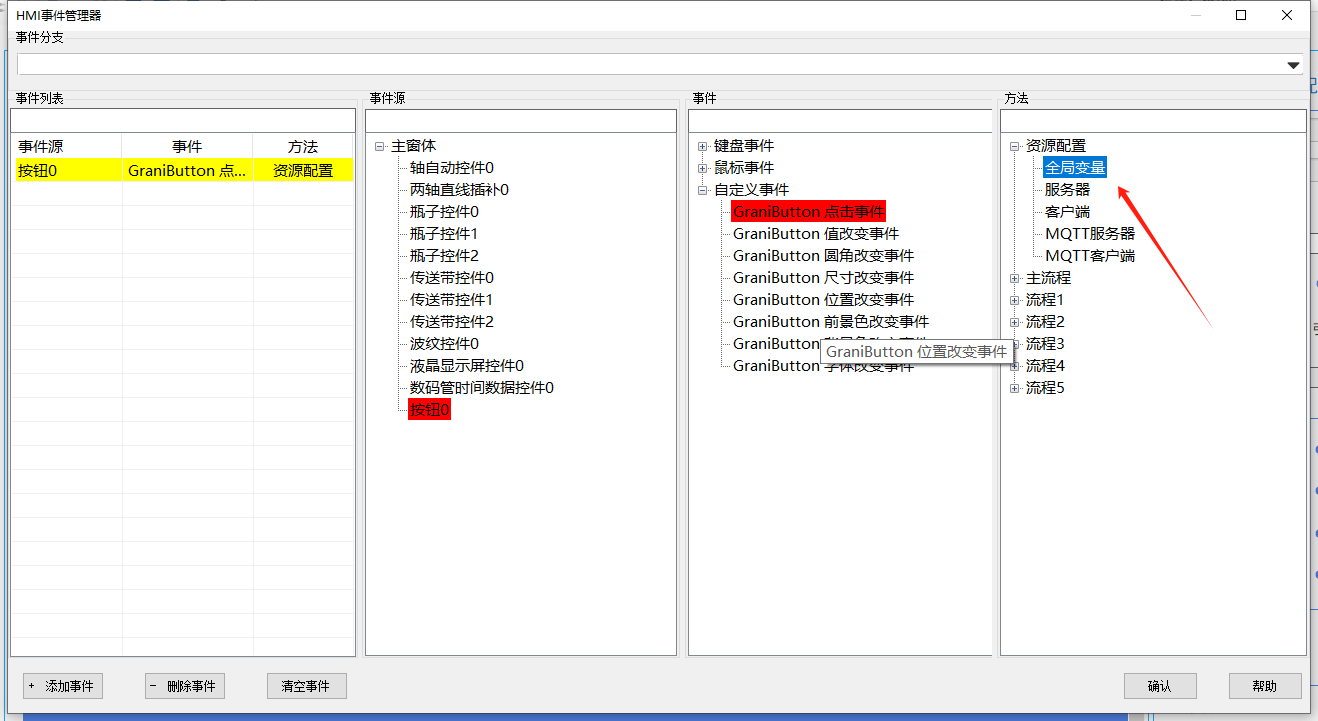Click the 清空事件 button
1318x721 pixels.
point(307,686)
